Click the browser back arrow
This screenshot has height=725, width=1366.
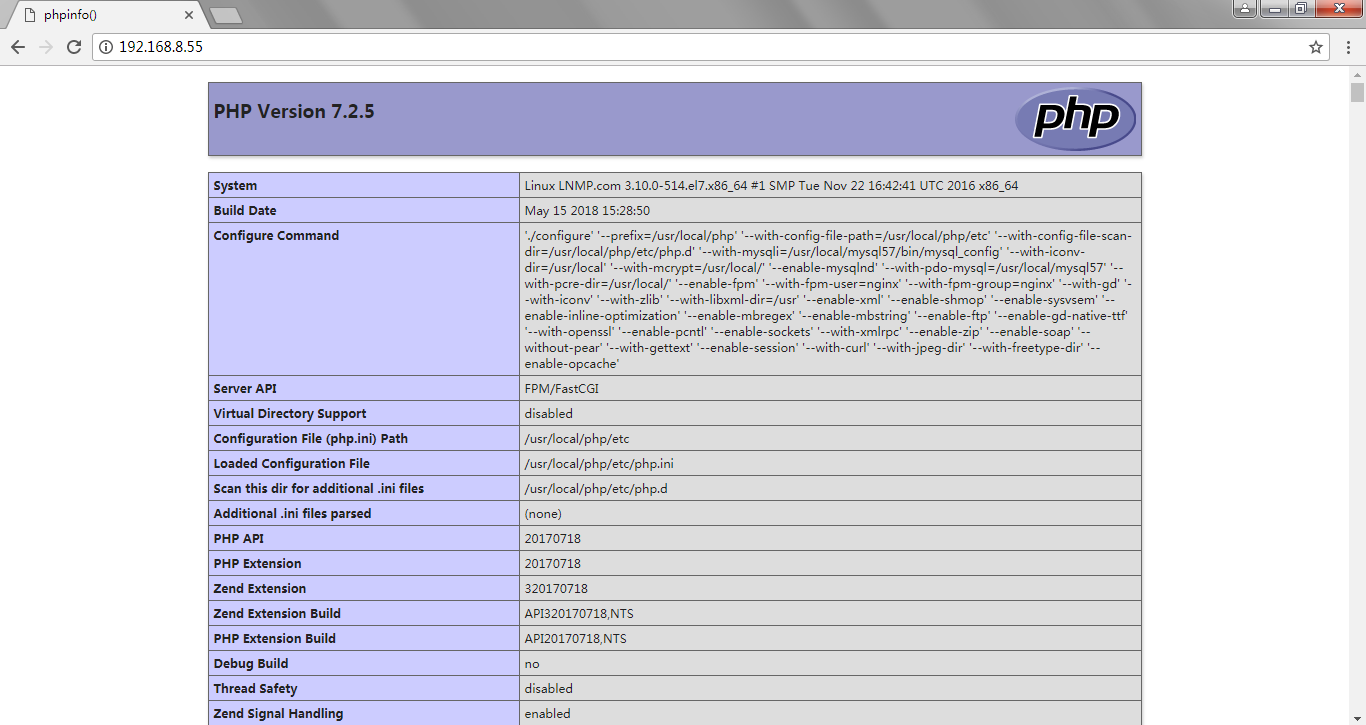(x=18, y=47)
